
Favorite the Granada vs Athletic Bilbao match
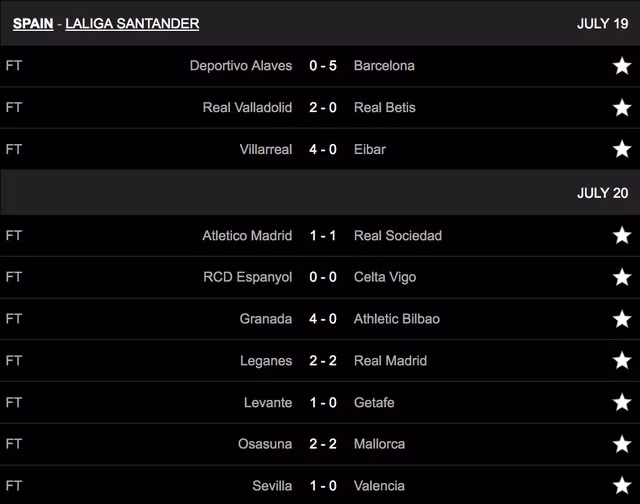(622, 319)
